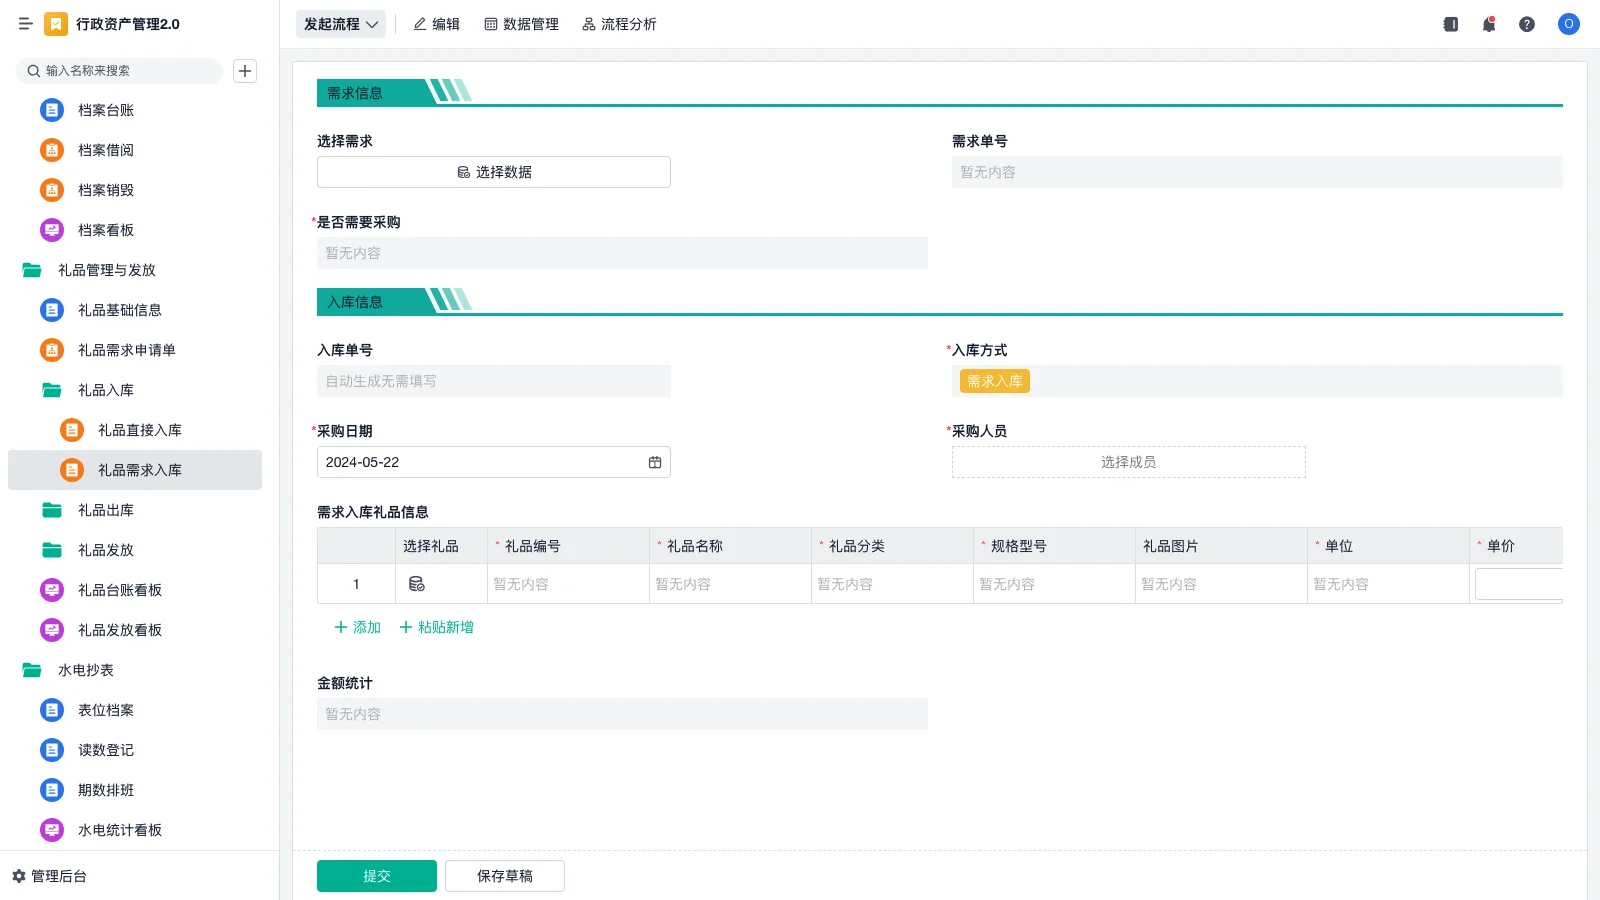
Task: Open the 档案借阅 workflow icon
Action: [52, 150]
